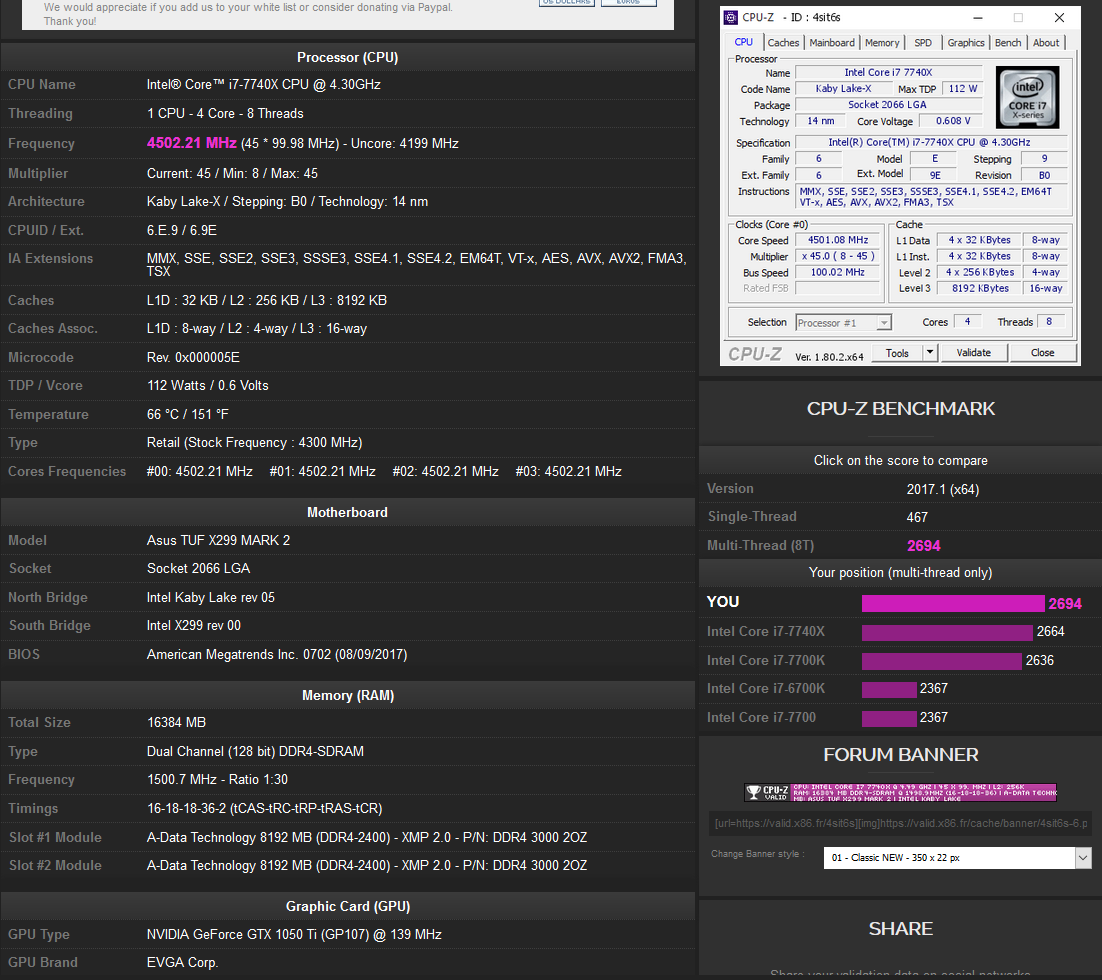This screenshot has height=980, width=1102.
Task: Click the Single-Thread score 467
Action: (917, 517)
